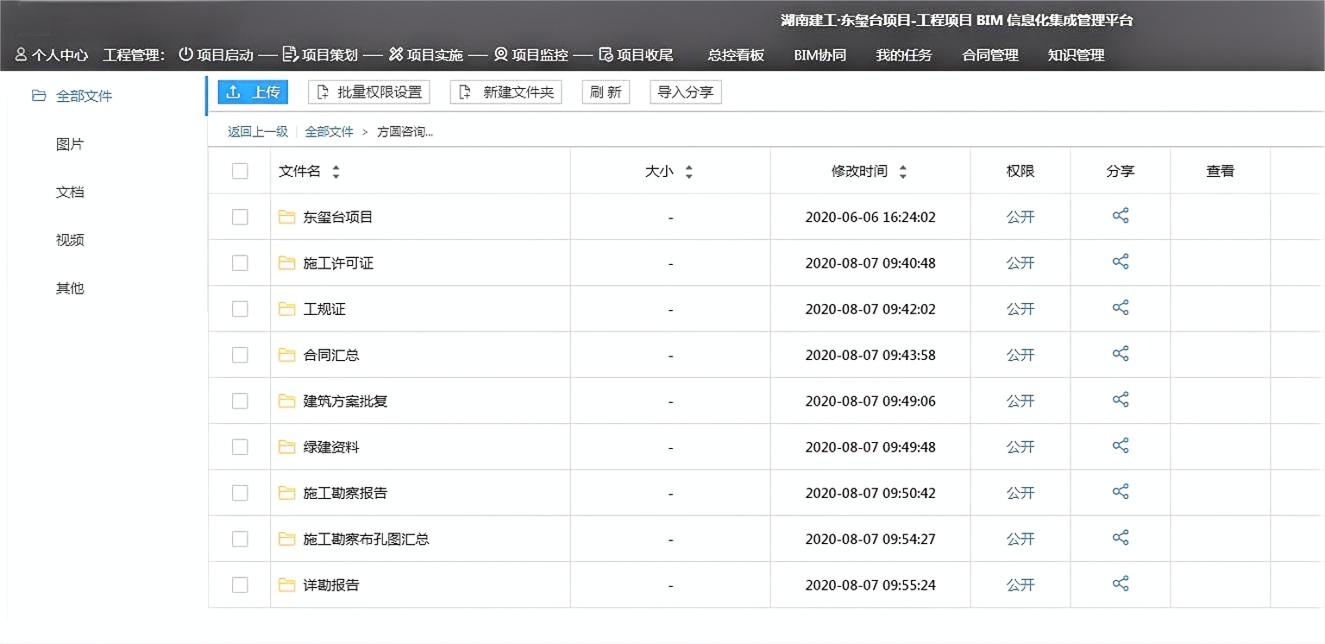
Task: Click folder icon next to 绿建资料
Action: (287, 447)
